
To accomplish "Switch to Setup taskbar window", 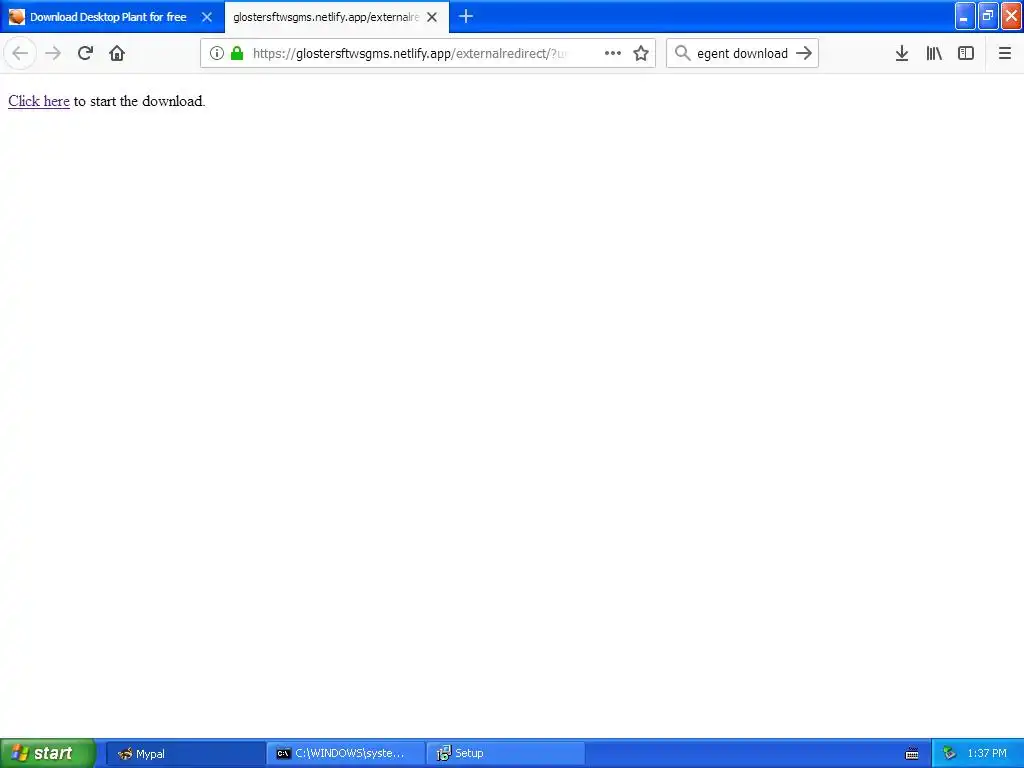I will [x=505, y=754].
